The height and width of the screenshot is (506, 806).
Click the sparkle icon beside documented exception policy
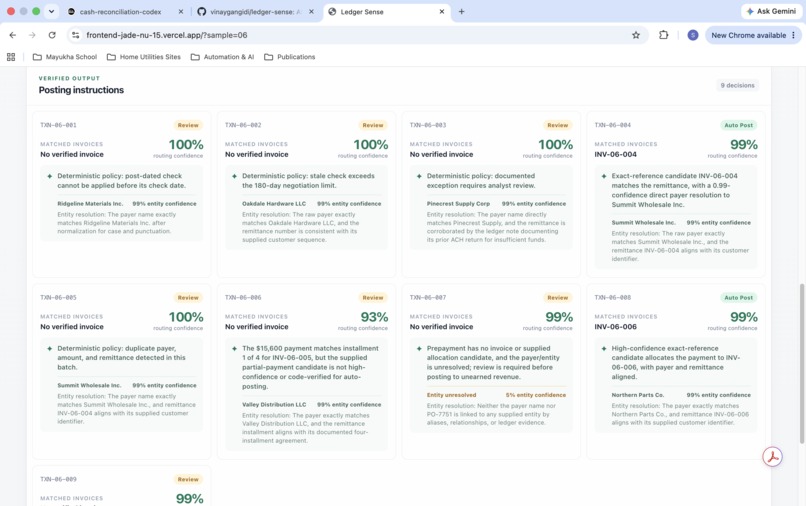419,176
